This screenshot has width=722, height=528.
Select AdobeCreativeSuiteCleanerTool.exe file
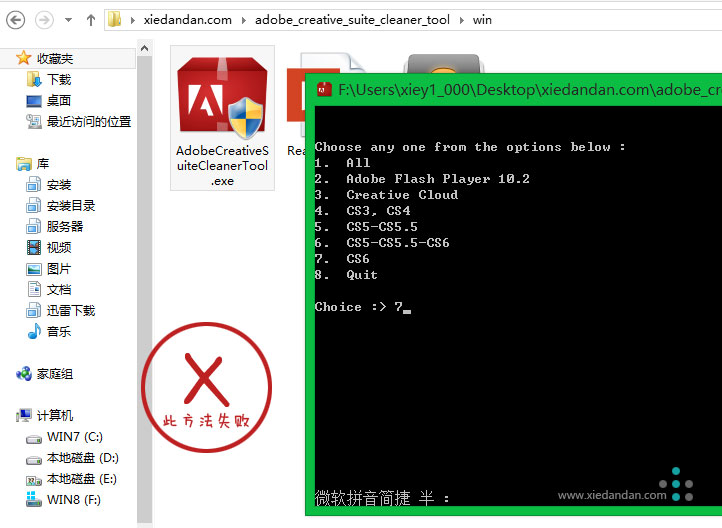coord(222,118)
